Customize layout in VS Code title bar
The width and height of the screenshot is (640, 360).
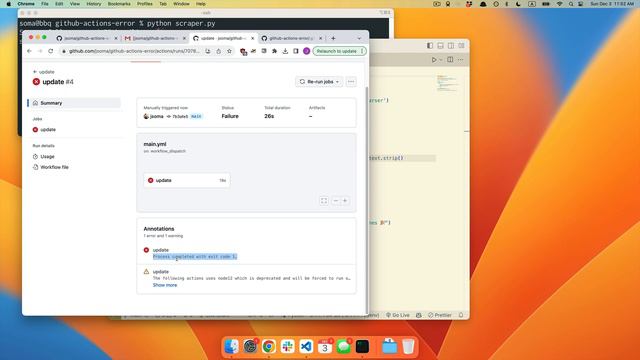(461, 46)
